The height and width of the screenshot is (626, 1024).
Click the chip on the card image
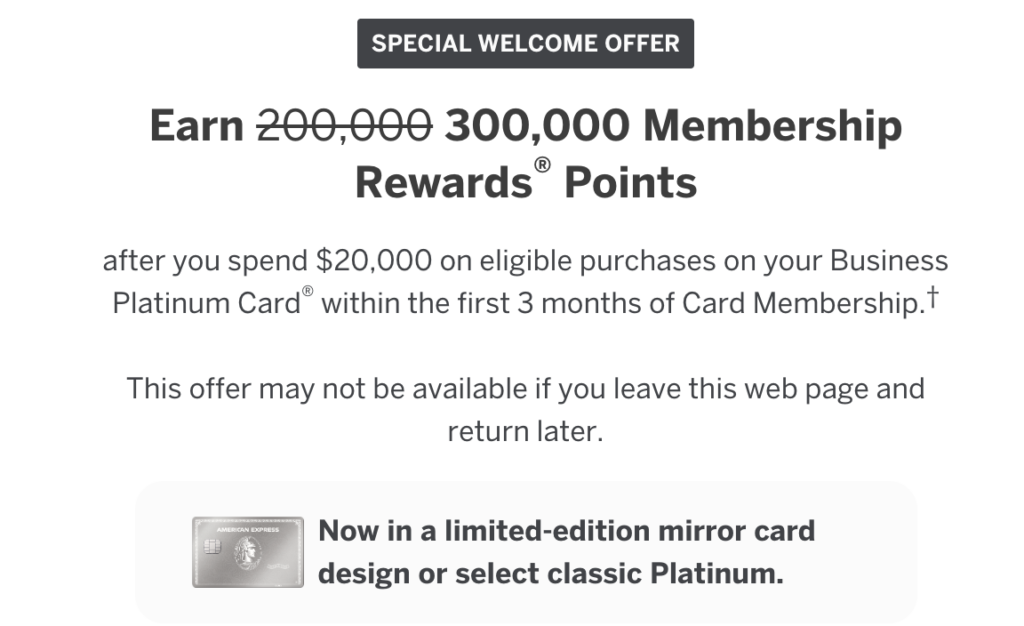[213, 548]
